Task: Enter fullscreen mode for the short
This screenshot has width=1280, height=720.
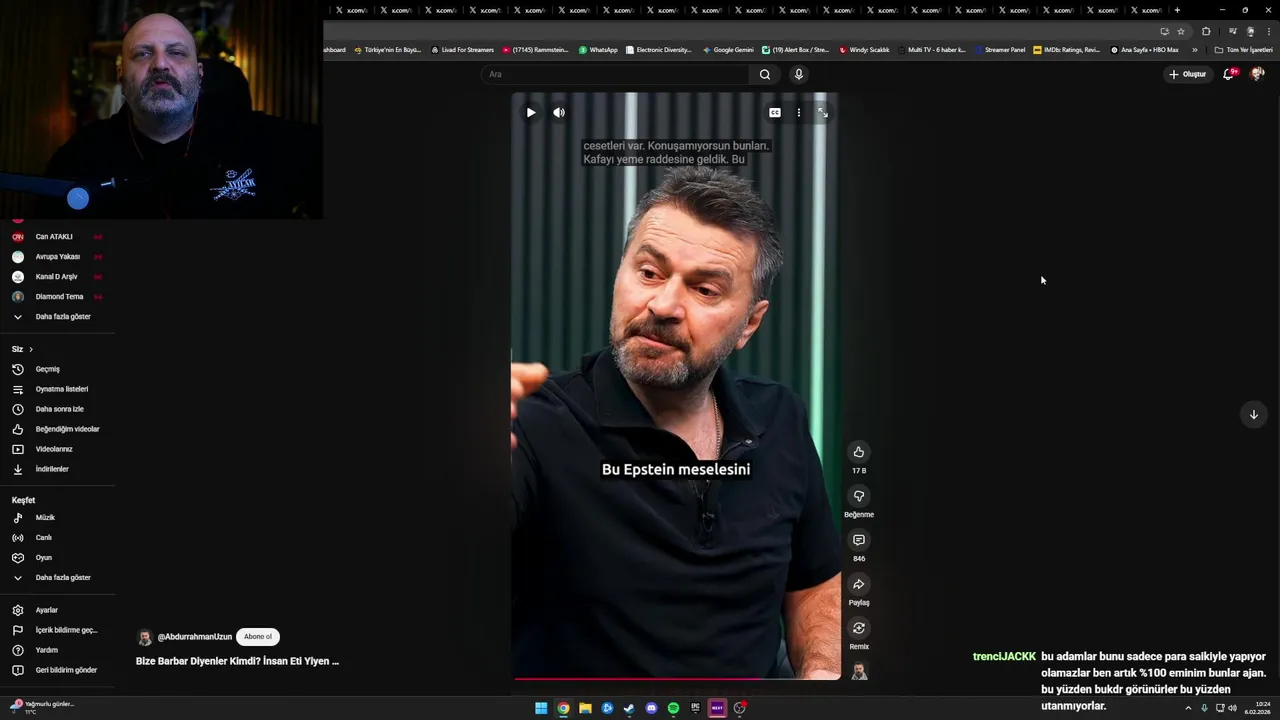Action: (823, 113)
